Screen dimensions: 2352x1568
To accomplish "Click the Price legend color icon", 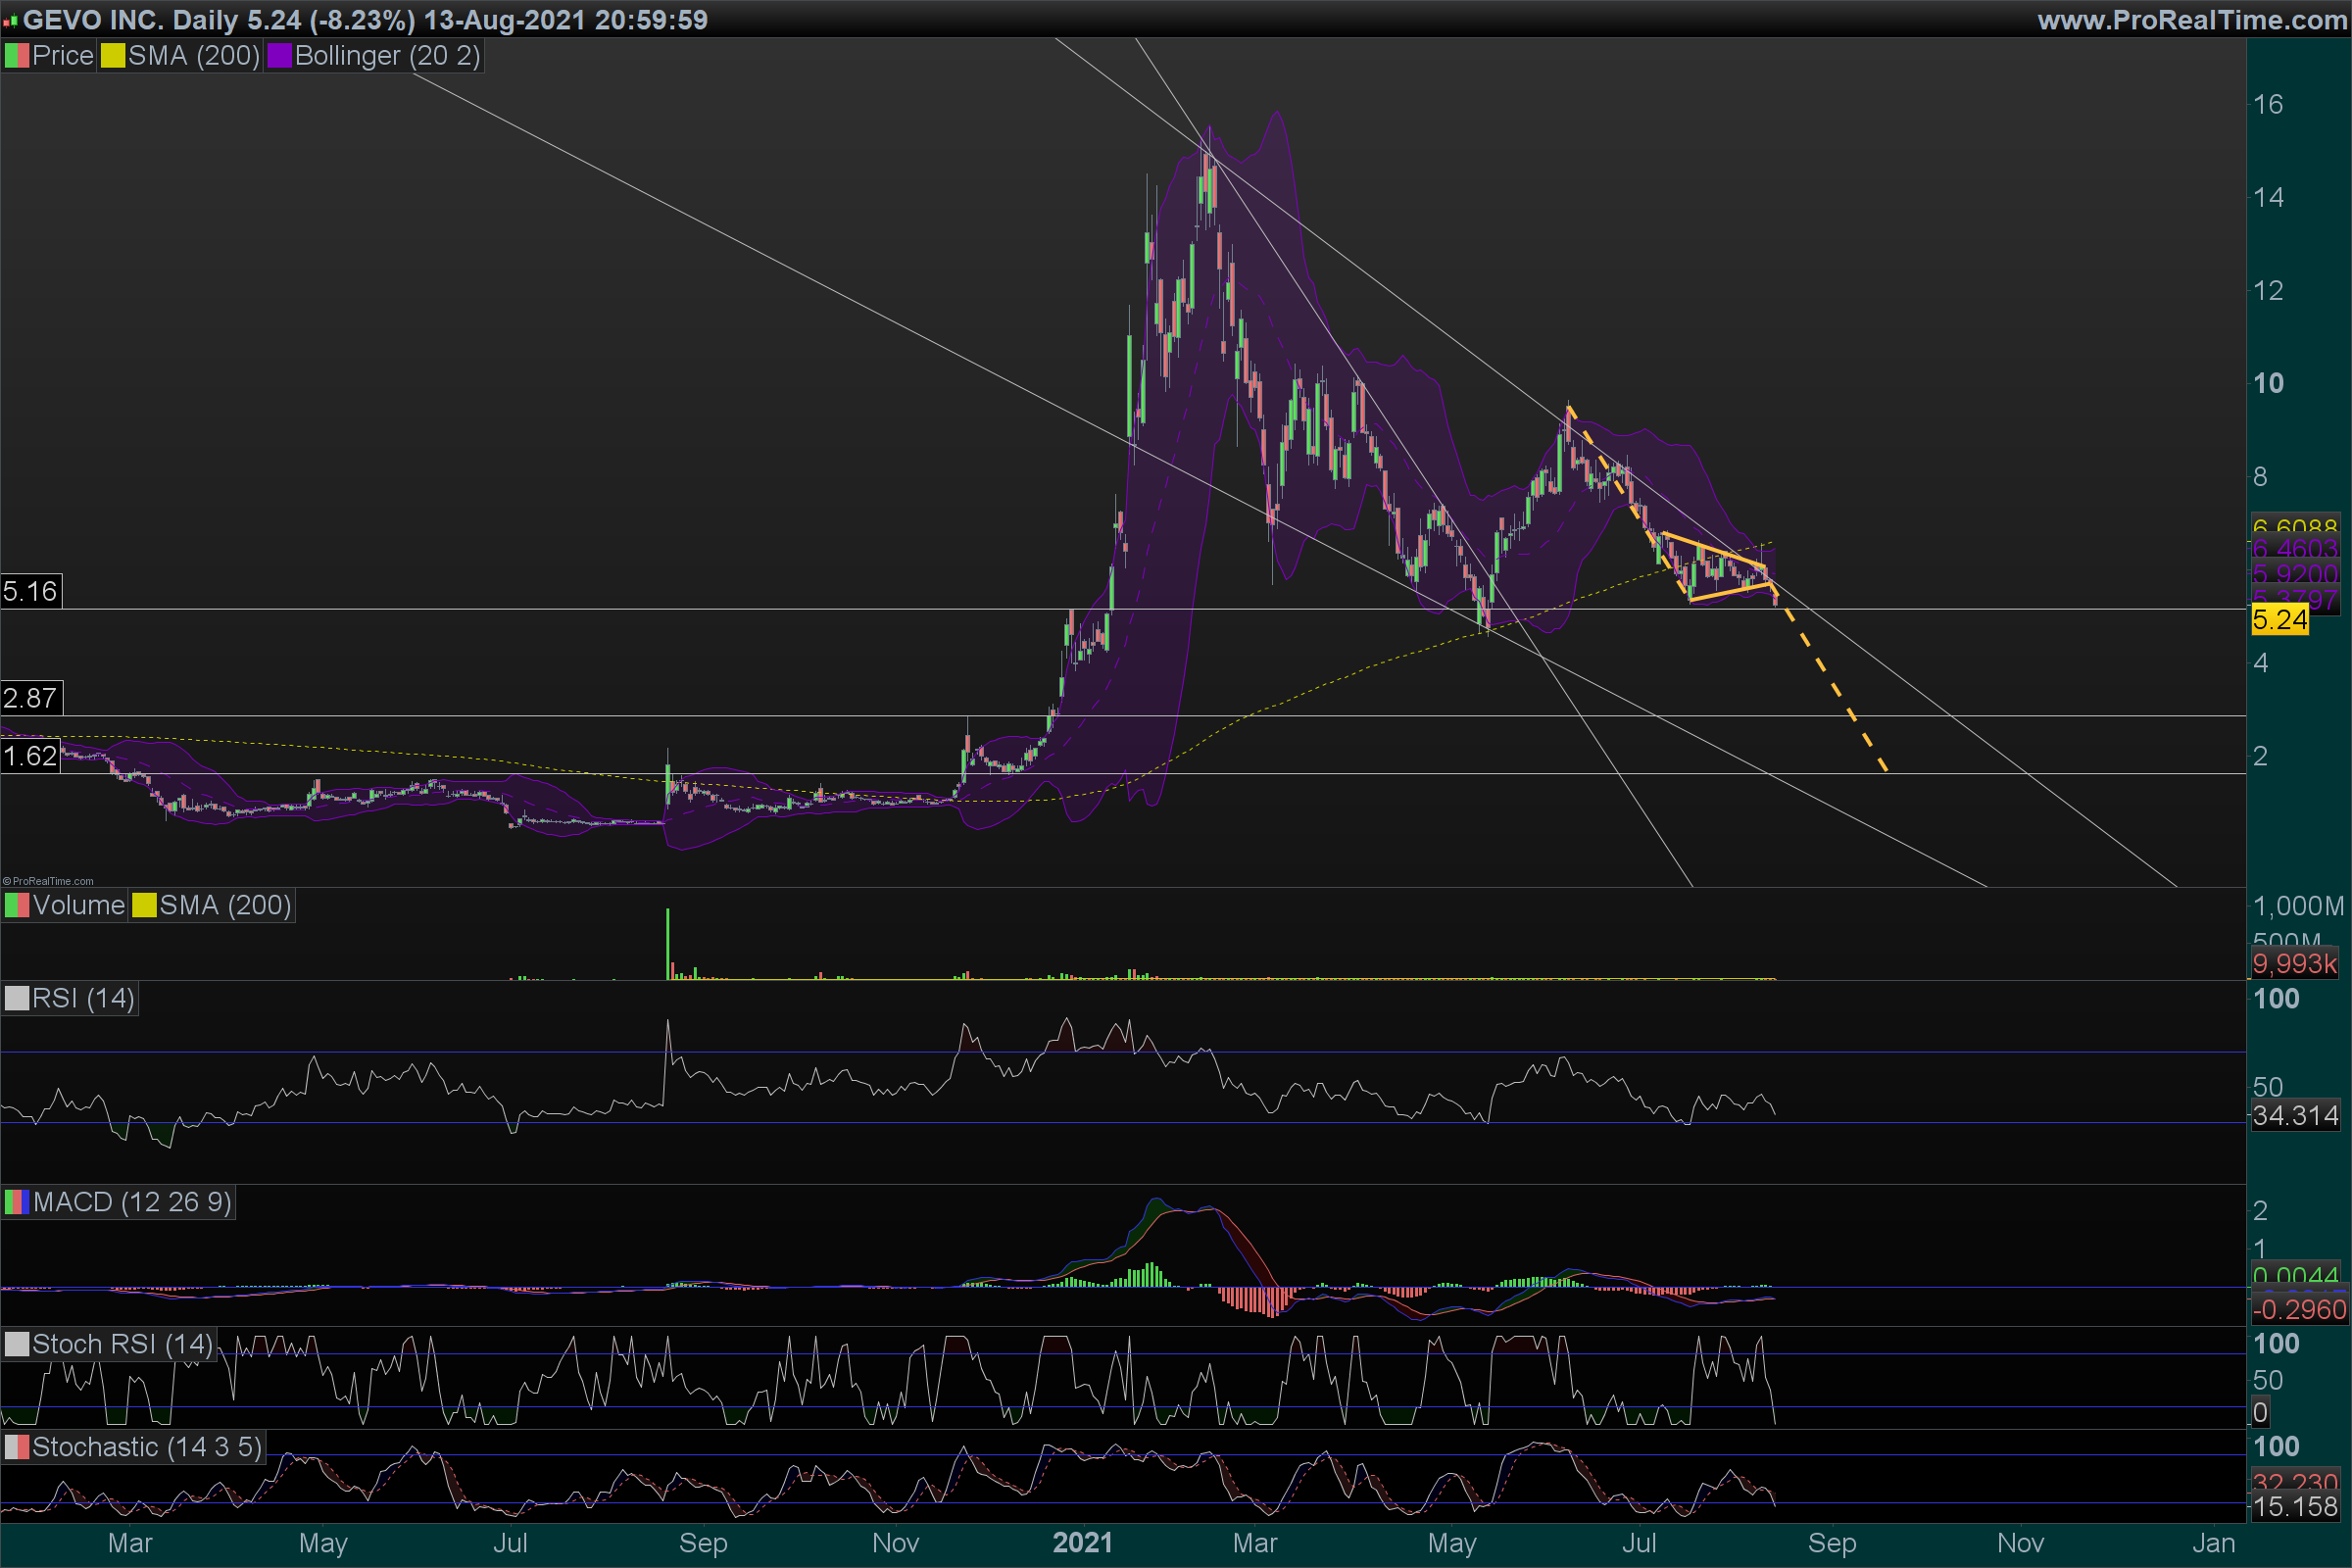I will (x=17, y=56).
